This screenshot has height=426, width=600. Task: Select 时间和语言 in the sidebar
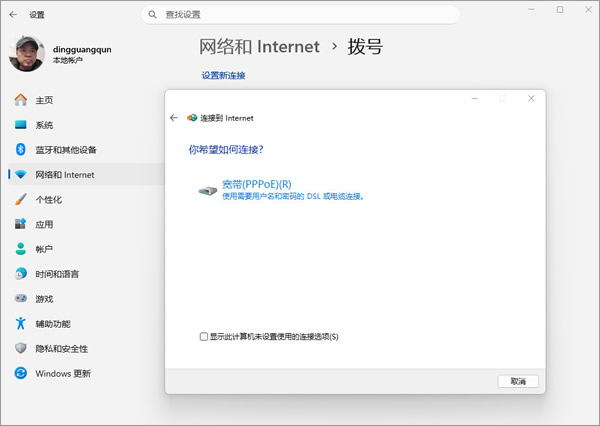click(56, 274)
